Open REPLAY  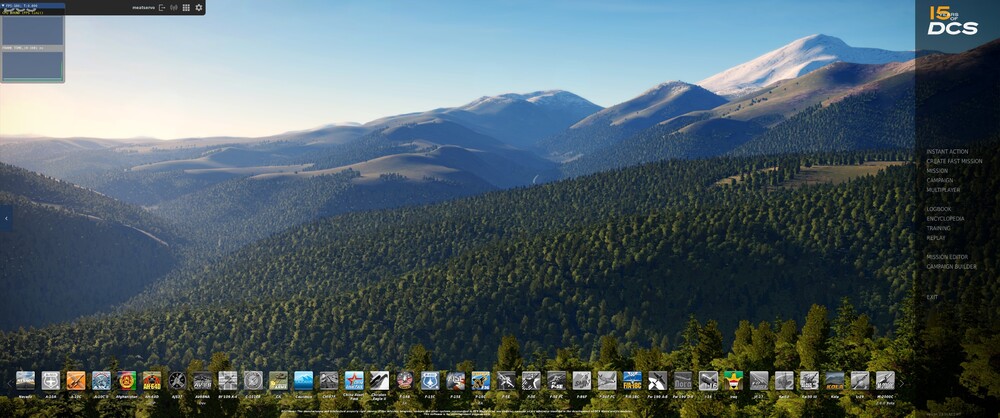click(936, 238)
